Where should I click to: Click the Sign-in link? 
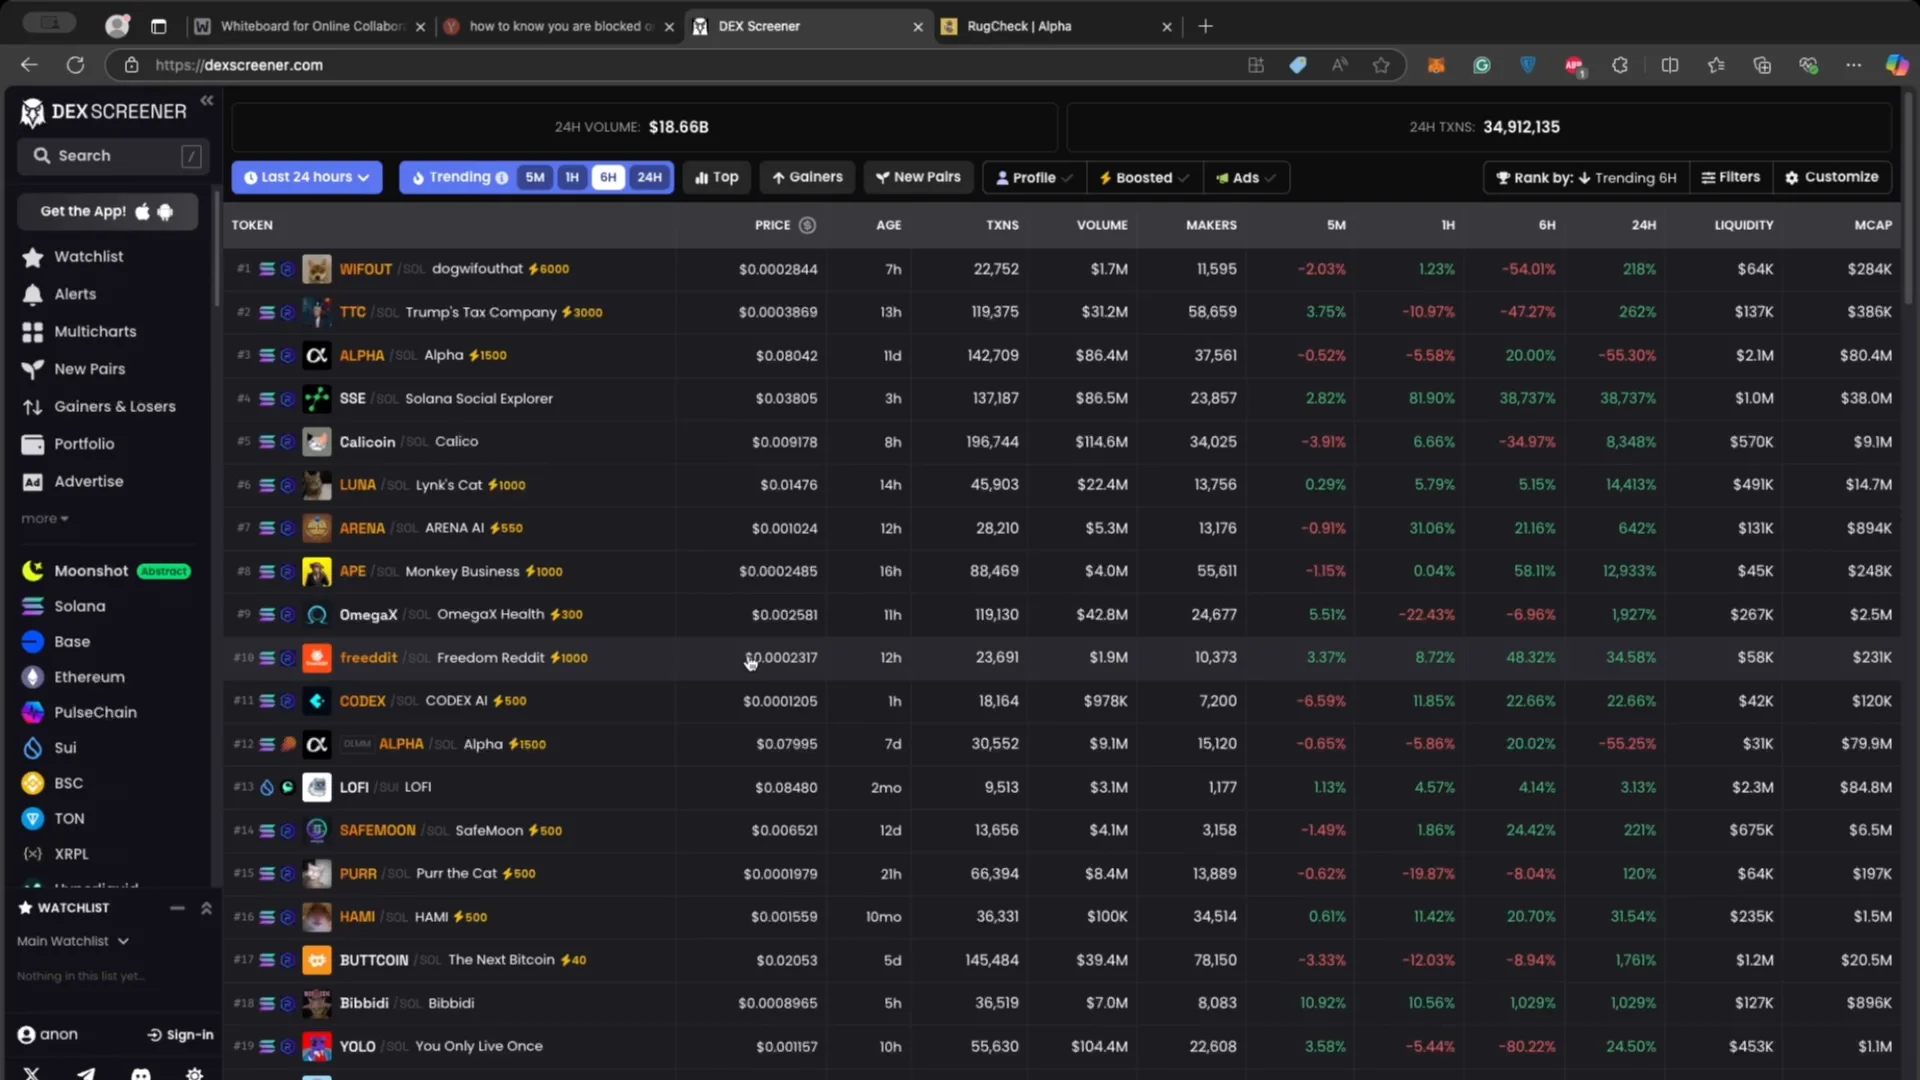point(180,1035)
